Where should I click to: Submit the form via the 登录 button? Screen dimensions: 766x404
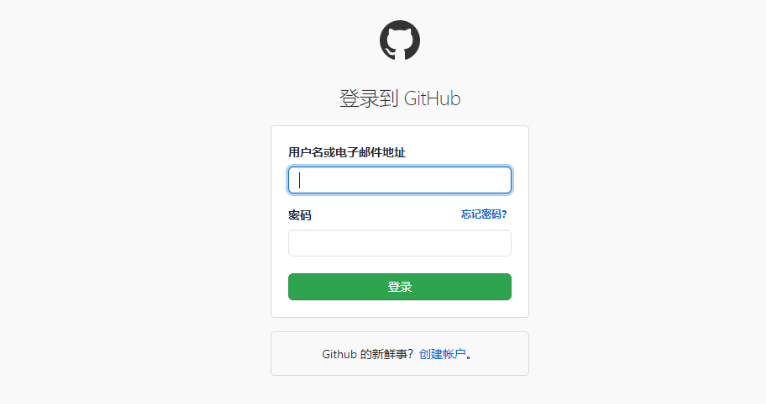coord(400,287)
